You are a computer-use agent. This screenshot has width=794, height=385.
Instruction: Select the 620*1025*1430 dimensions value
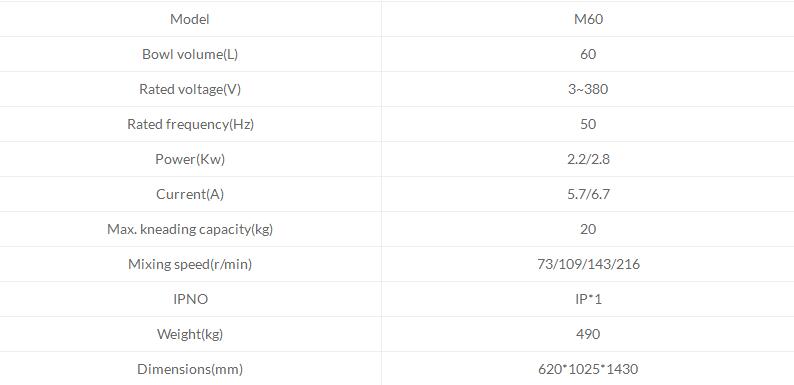[x=588, y=369]
